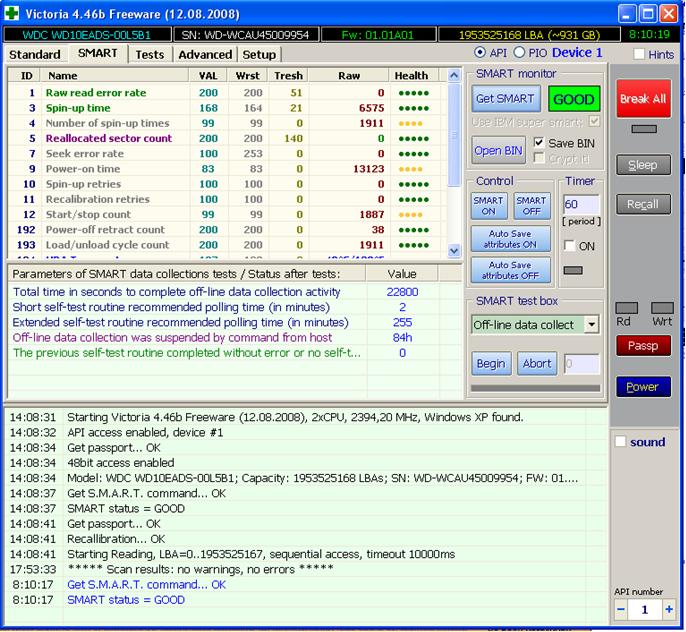Click Spin-up time health dots
This screenshot has width=686, height=632.
413,108
